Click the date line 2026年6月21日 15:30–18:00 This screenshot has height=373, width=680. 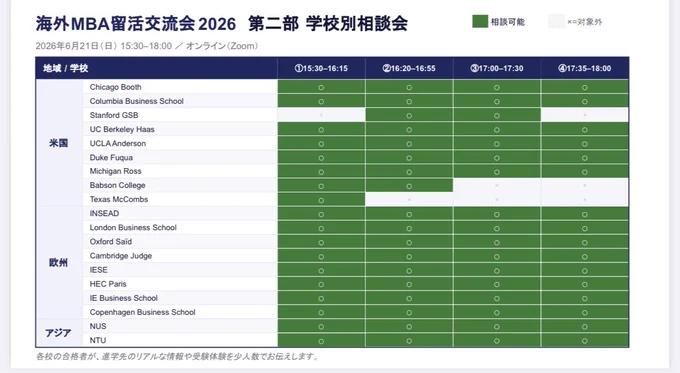(147, 46)
